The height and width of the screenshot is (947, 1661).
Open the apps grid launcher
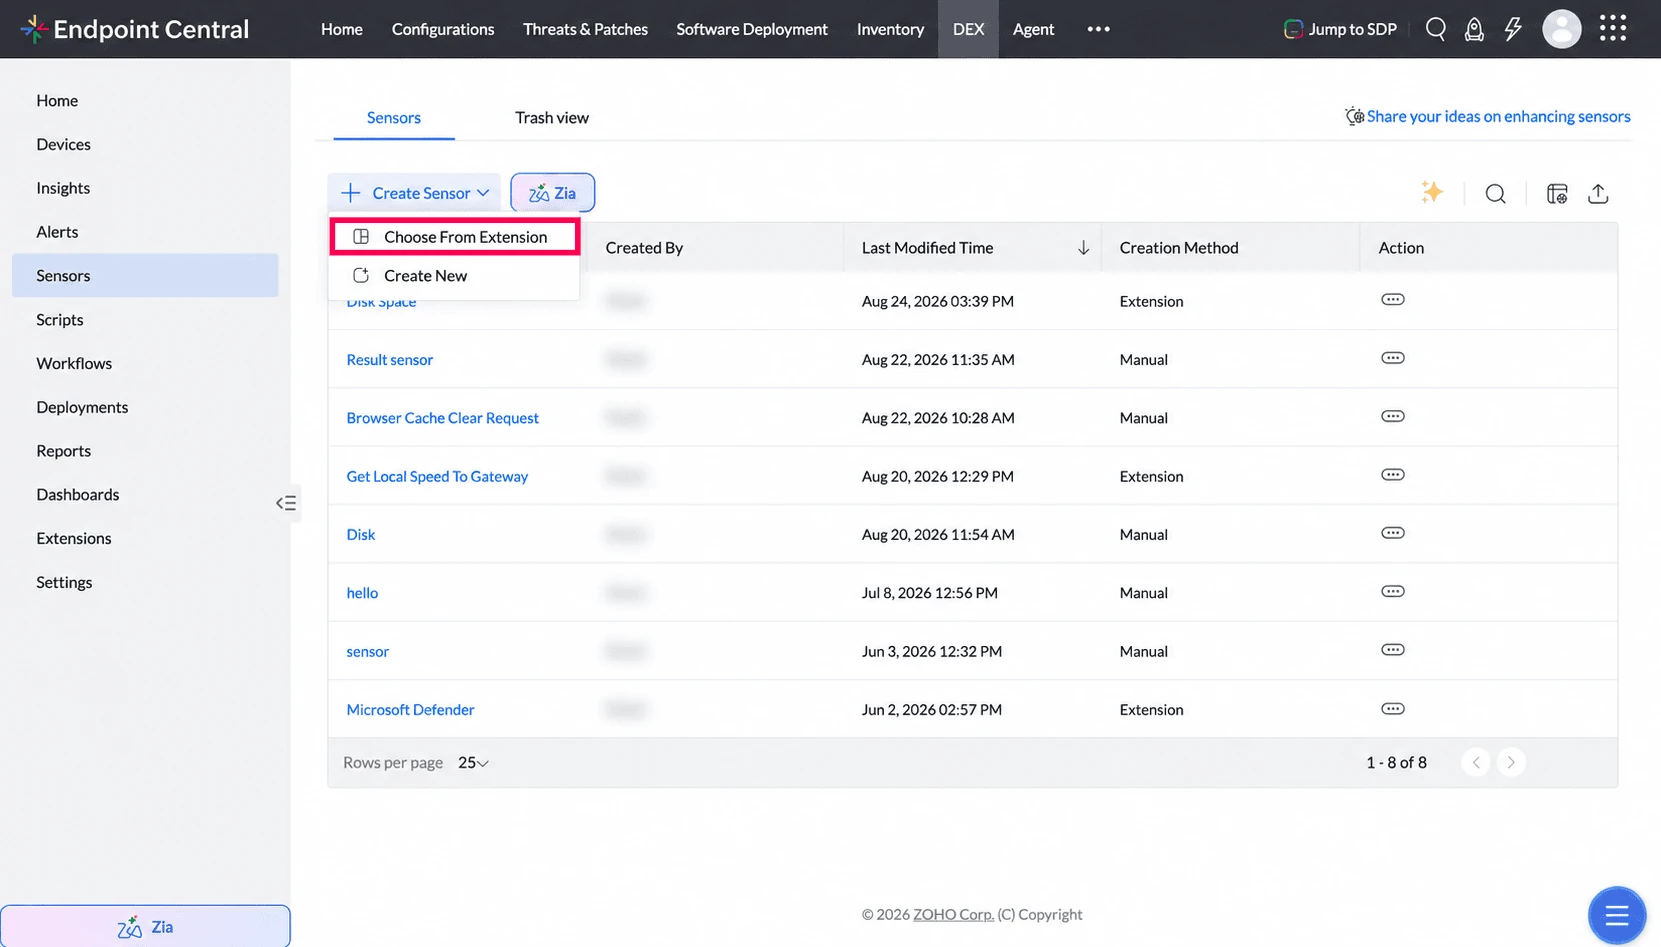pyautogui.click(x=1612, y=28)
